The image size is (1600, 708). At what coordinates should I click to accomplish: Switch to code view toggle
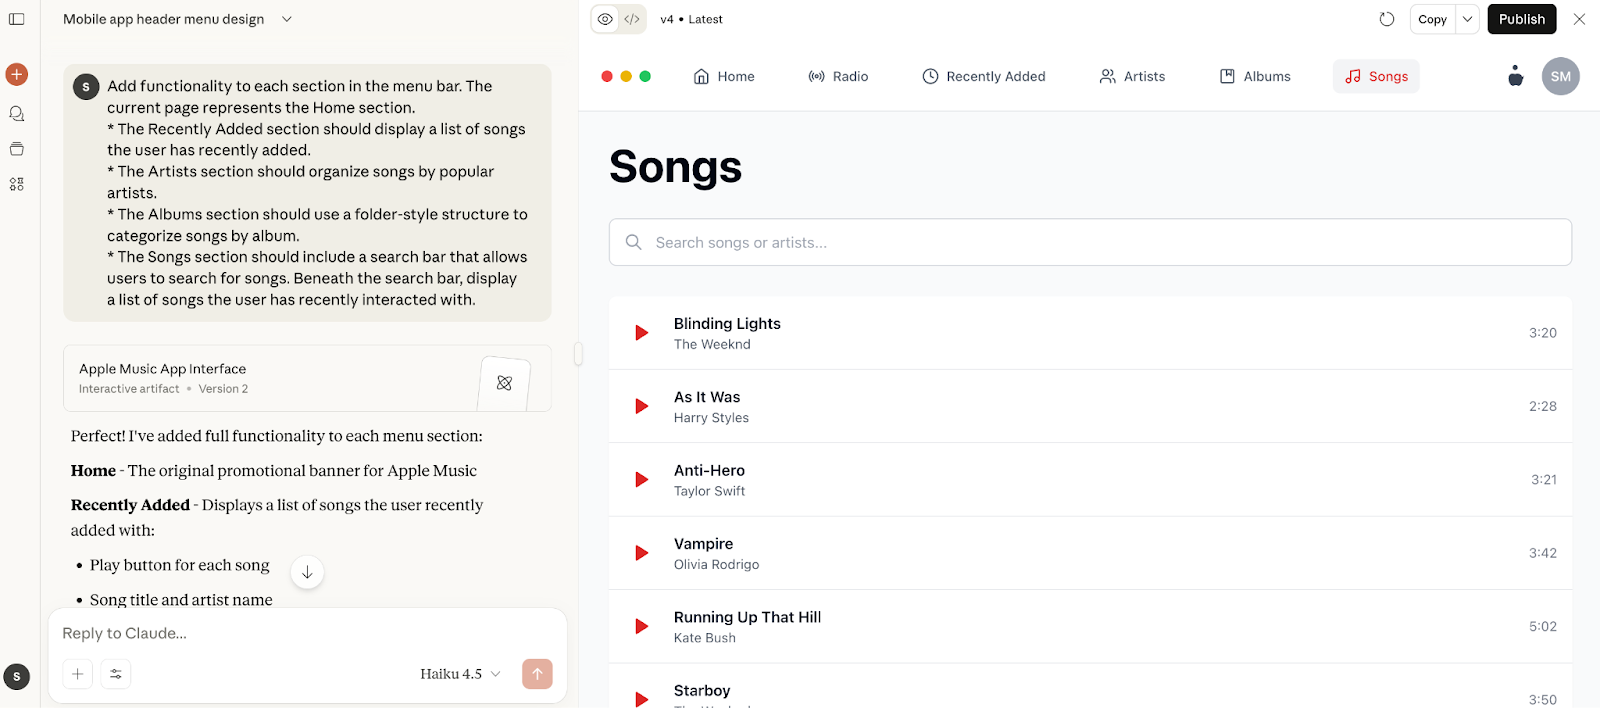[x=632, y=19]
